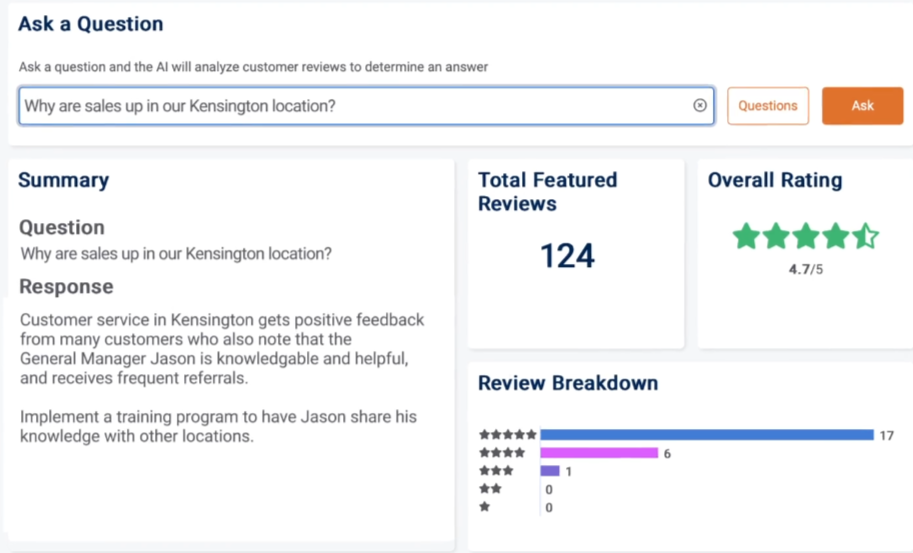Click the Summary panel heading

pos(63,180)
